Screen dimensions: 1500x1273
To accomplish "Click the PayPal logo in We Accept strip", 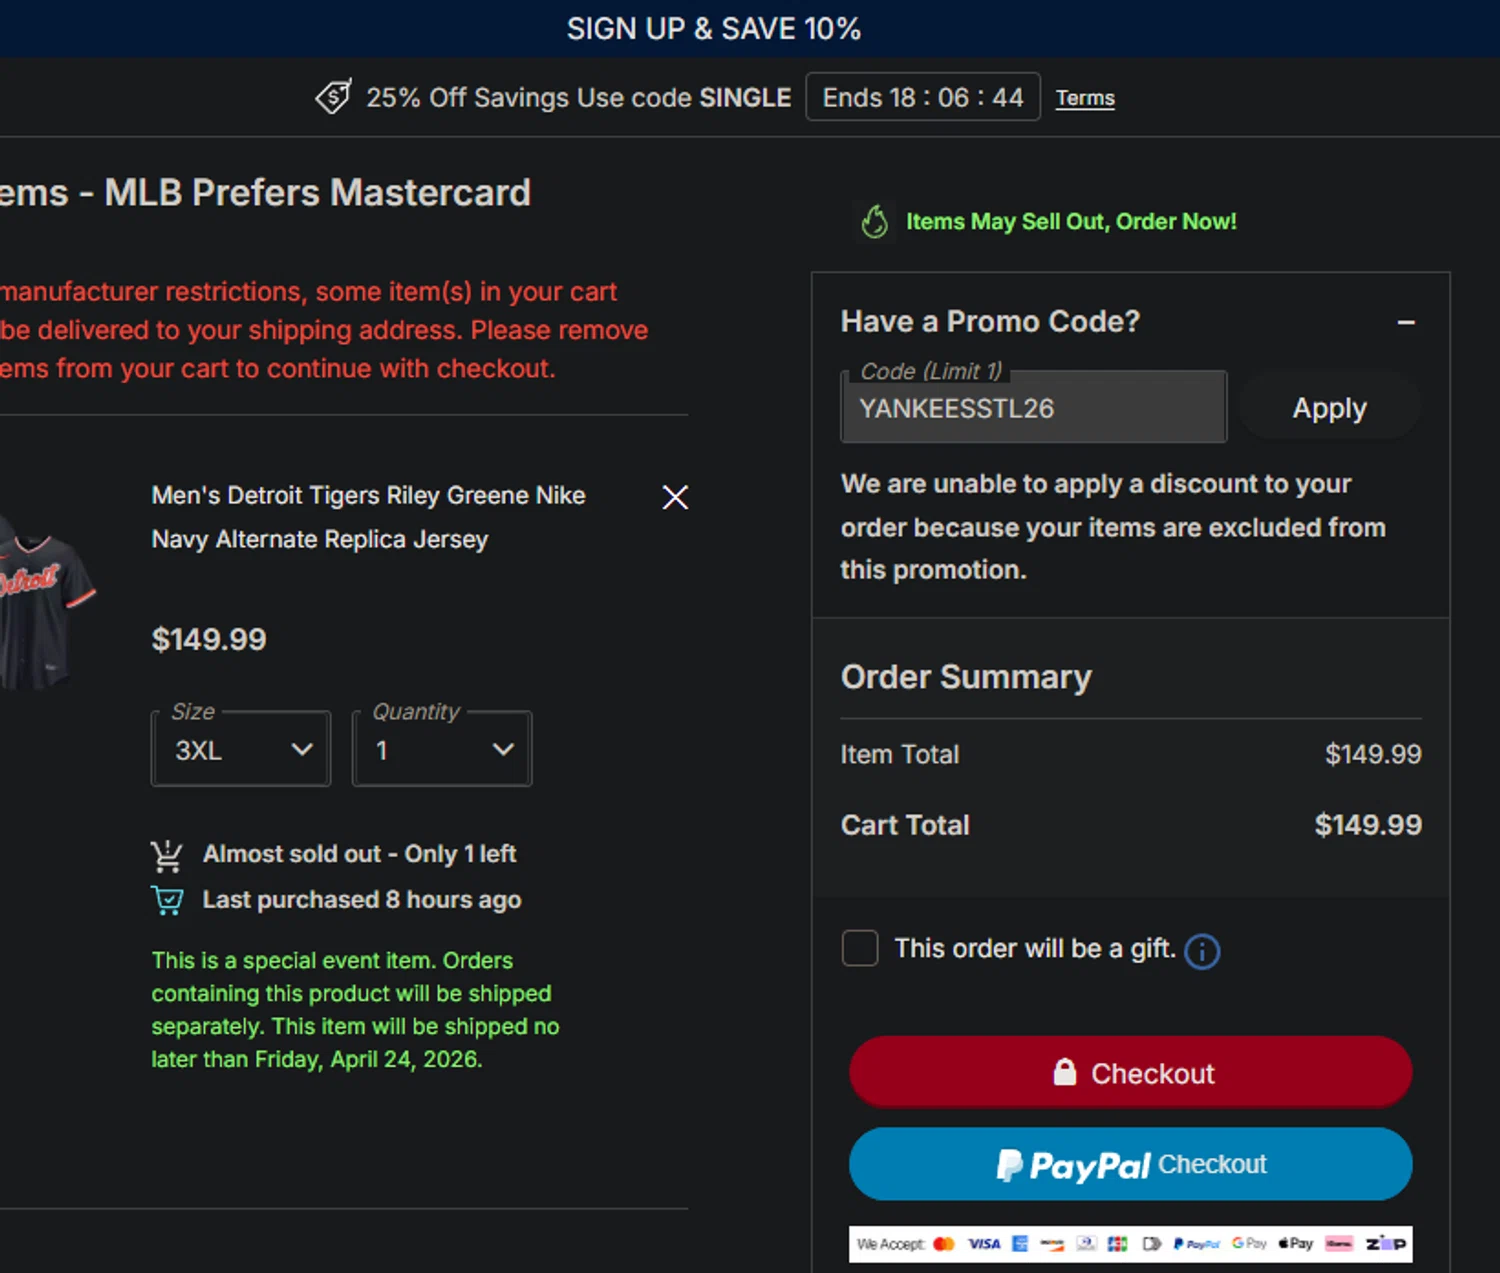I will [1197, 1244].
